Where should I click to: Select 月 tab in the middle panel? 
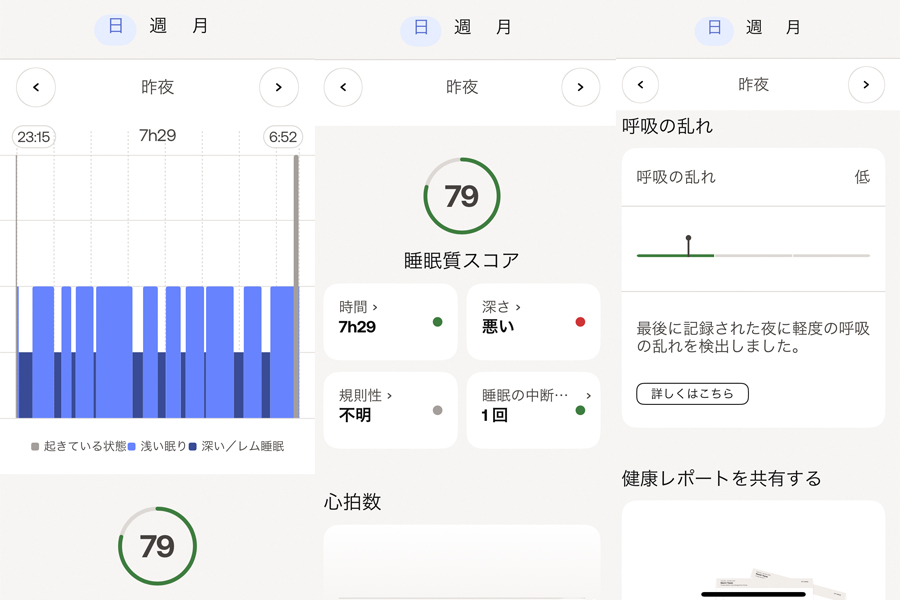[503, 27]
